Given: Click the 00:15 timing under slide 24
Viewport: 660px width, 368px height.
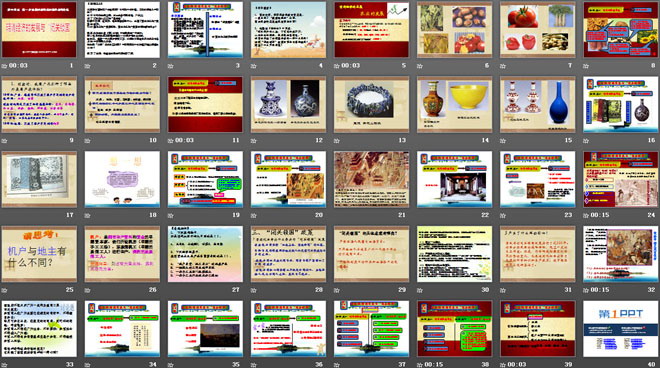Looking at the screenshot, I should click(600, 215).
